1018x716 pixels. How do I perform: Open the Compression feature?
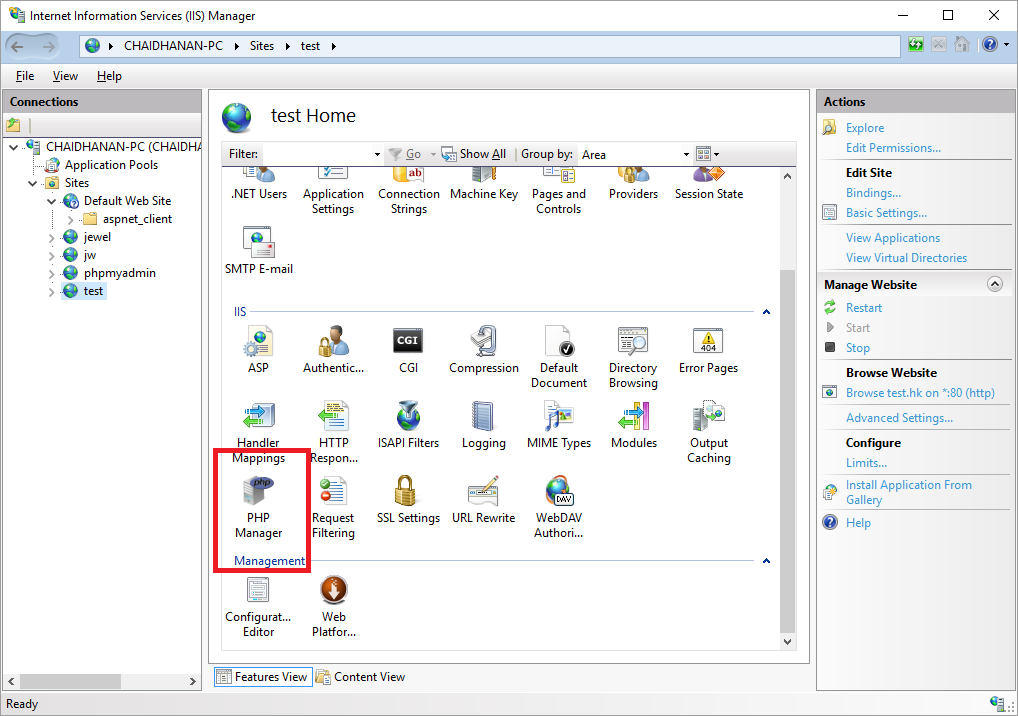[x=484, y=351]
